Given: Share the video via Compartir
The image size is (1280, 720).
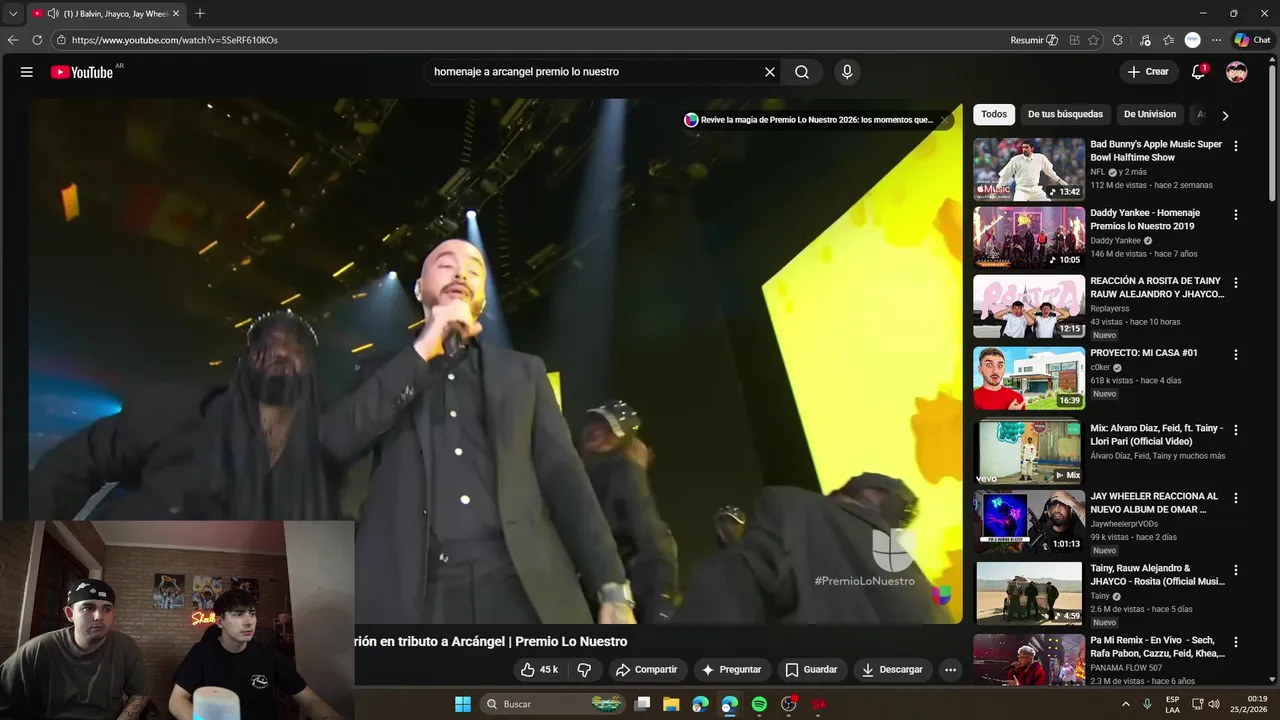Looking at the screenshot, I should click(x=646, y=670).
